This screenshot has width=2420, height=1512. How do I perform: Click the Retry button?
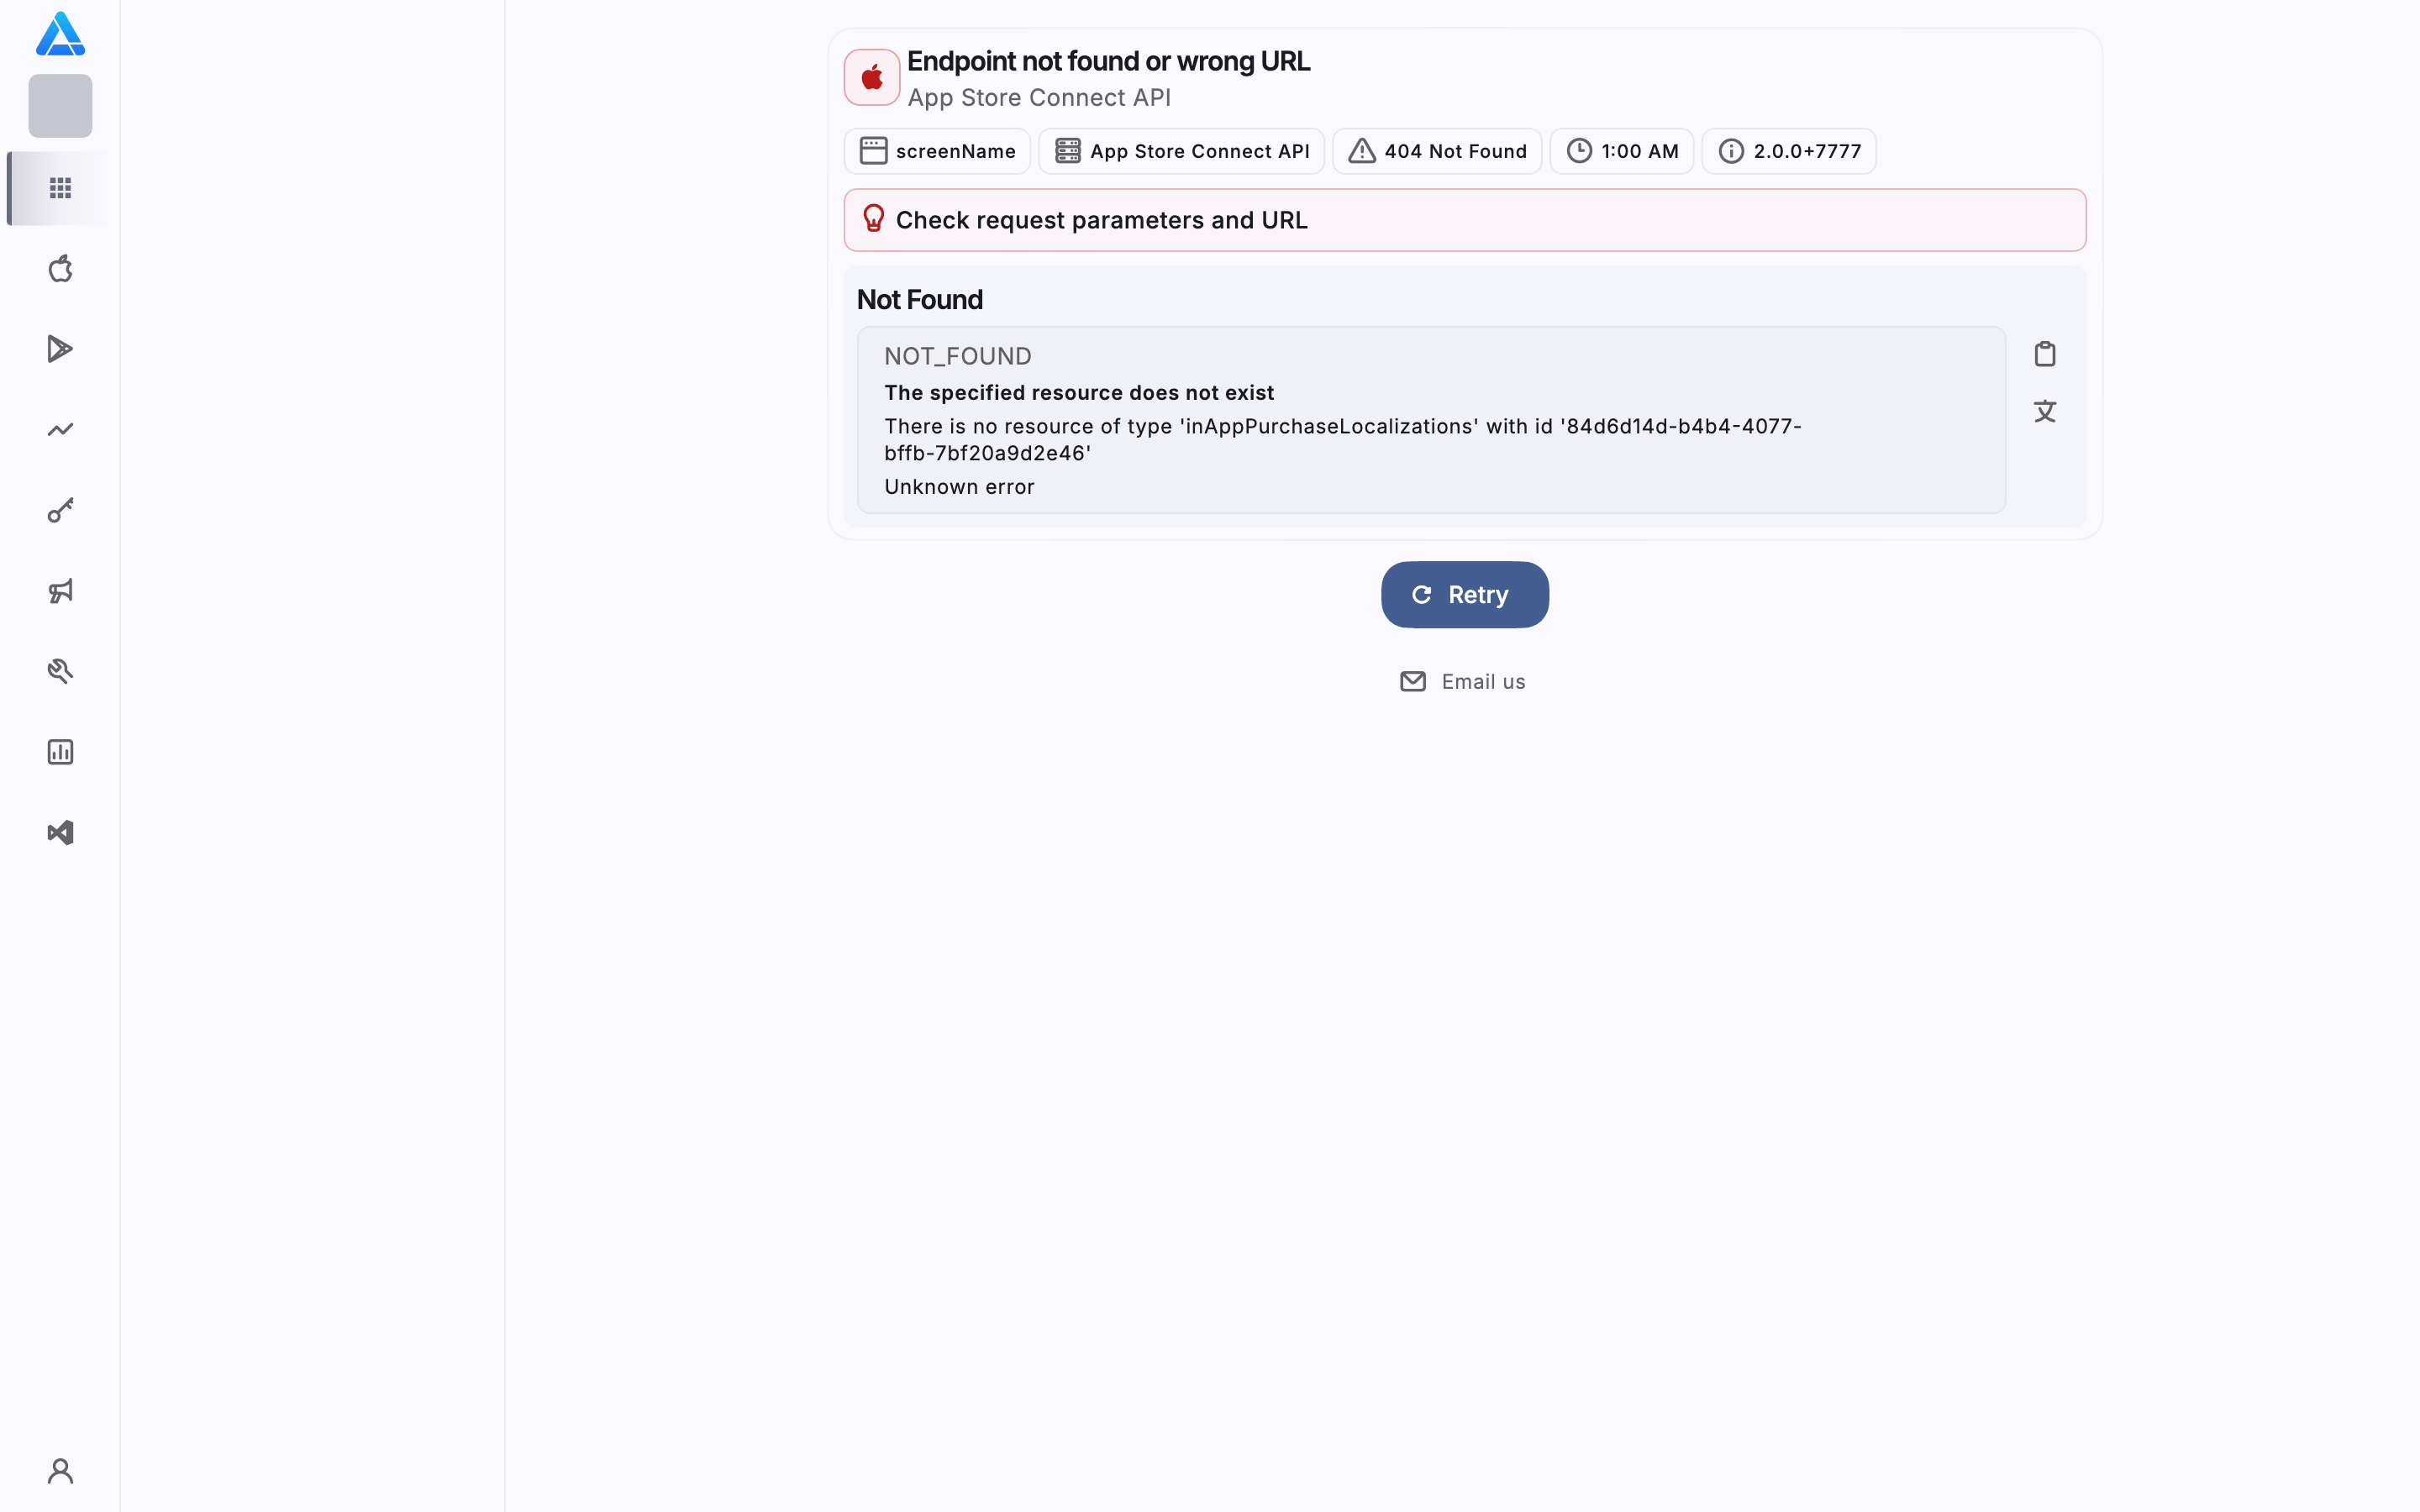click(x=1465, y=595)
